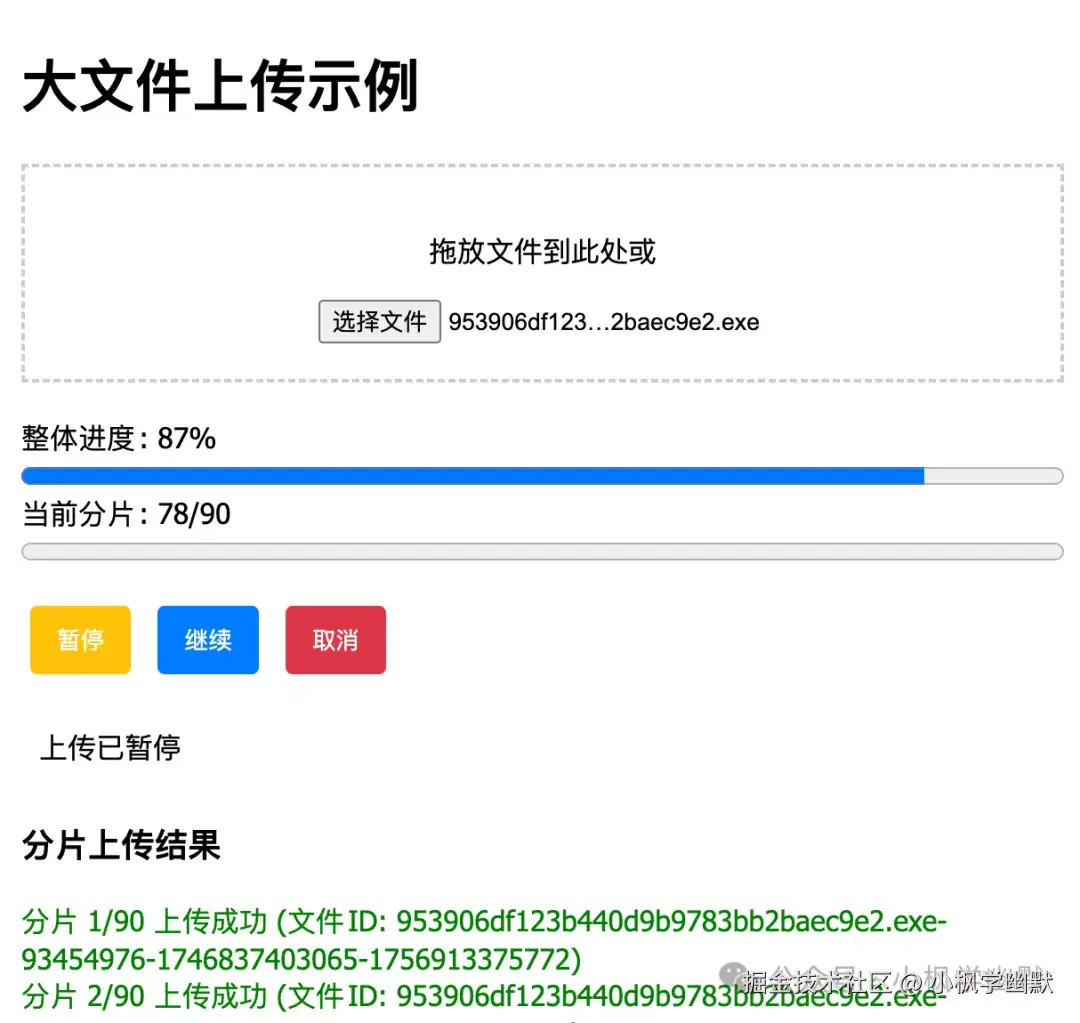Click the 大文件上传示例 page title
This screenshot has width=1080, height=1023.
click(222, 86)
